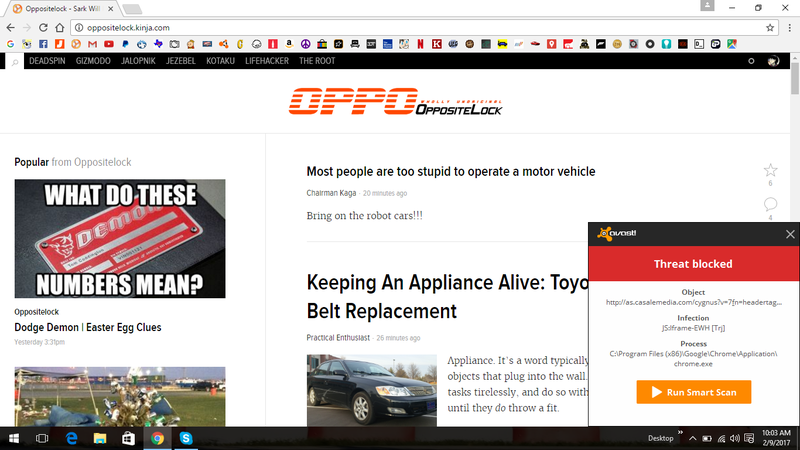Show hidden system tray icons
The image size is (800, 450).
[692, 438]
